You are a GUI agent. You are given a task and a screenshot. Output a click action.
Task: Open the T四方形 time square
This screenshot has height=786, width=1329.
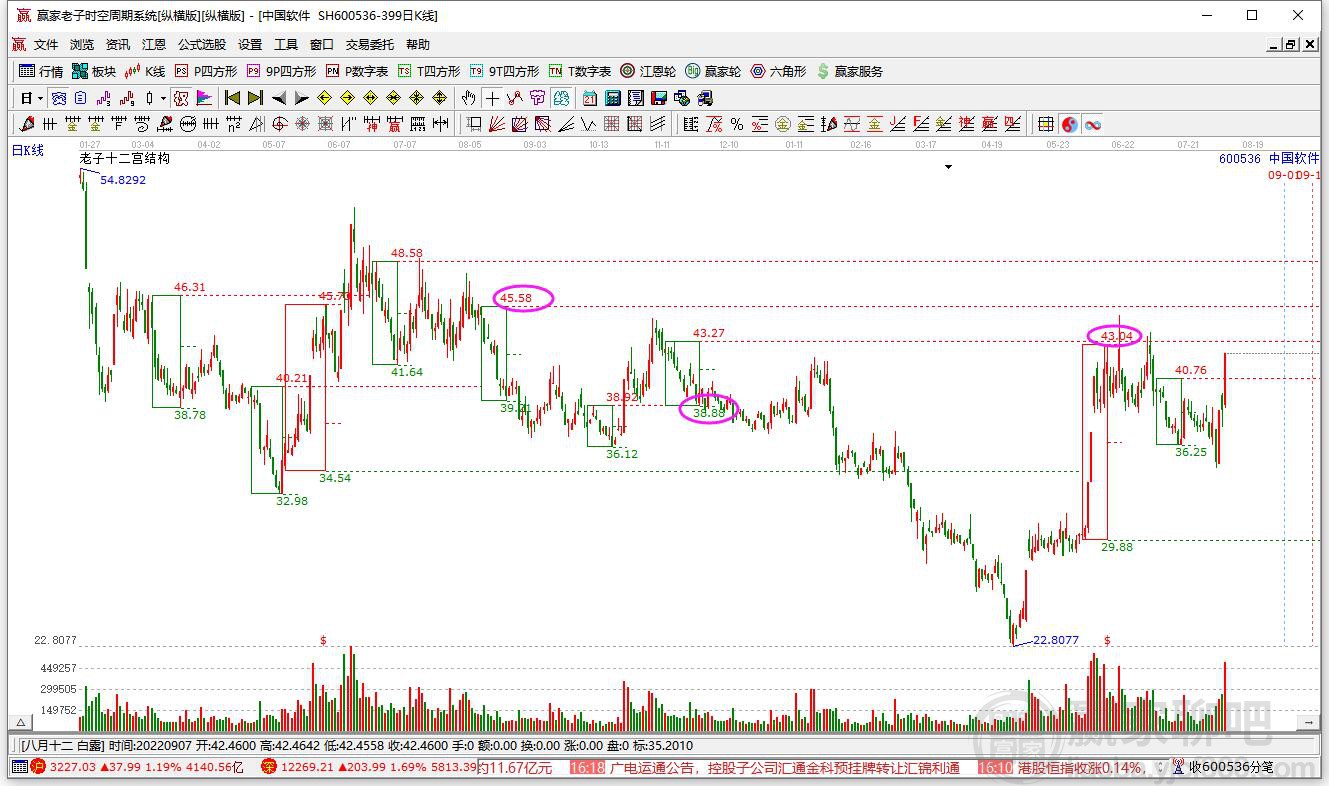[429, 71]
